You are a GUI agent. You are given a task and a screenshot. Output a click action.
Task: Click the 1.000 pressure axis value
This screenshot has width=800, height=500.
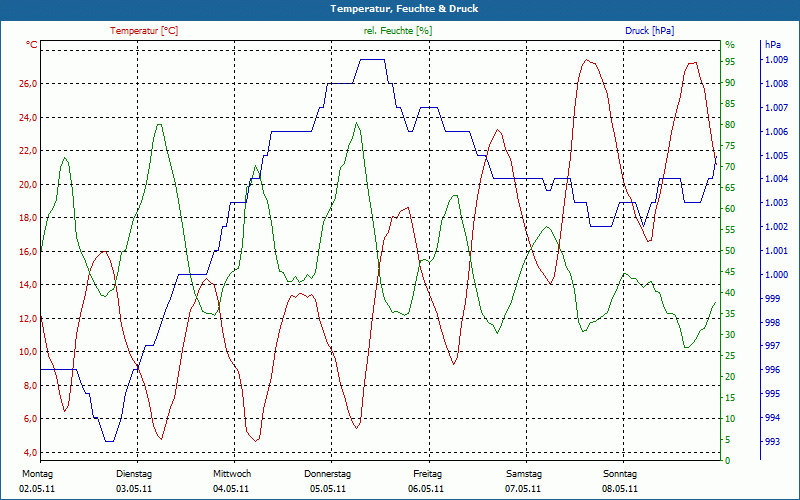pyautogui.click(x=776, y=275)
